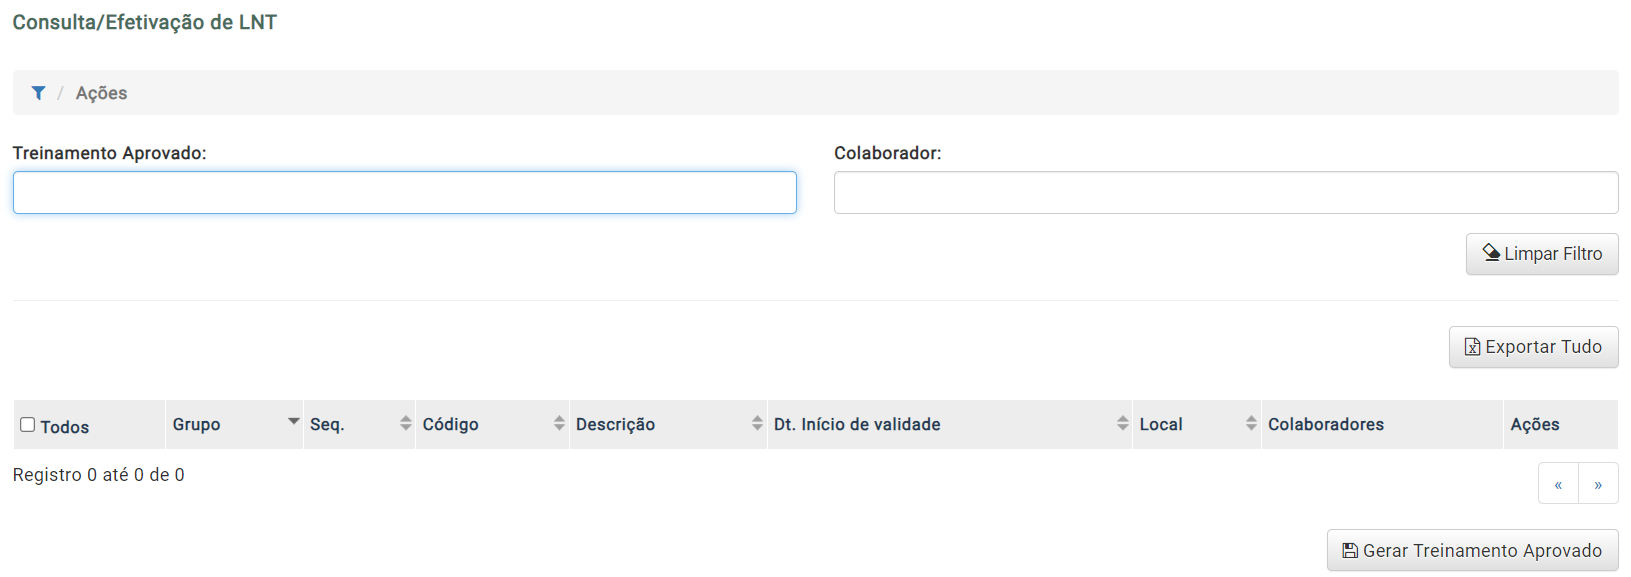Click the spreadsheet icon on Exportar Tudo
This screenshot has height=577, width=1631.
[x=1472, y=347]
